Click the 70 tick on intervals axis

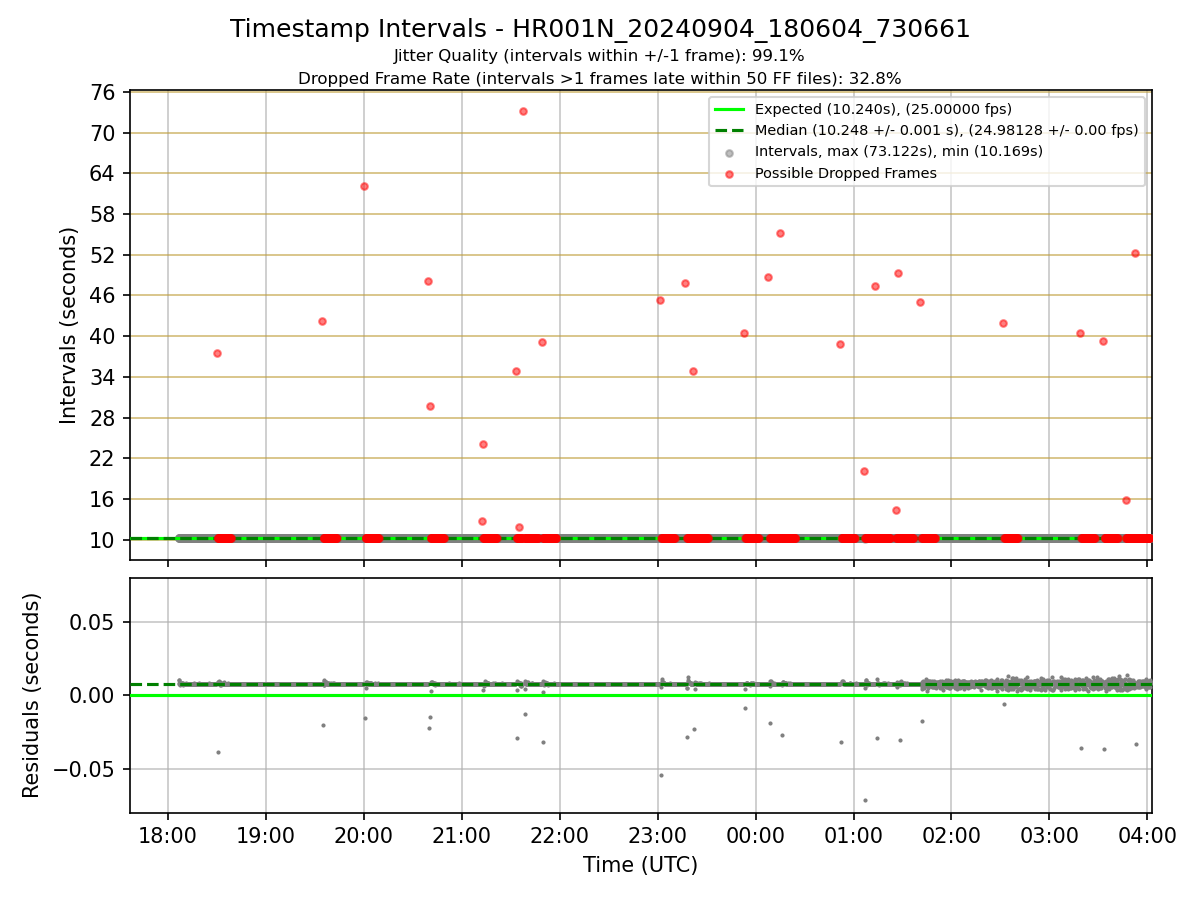point(105,133)
